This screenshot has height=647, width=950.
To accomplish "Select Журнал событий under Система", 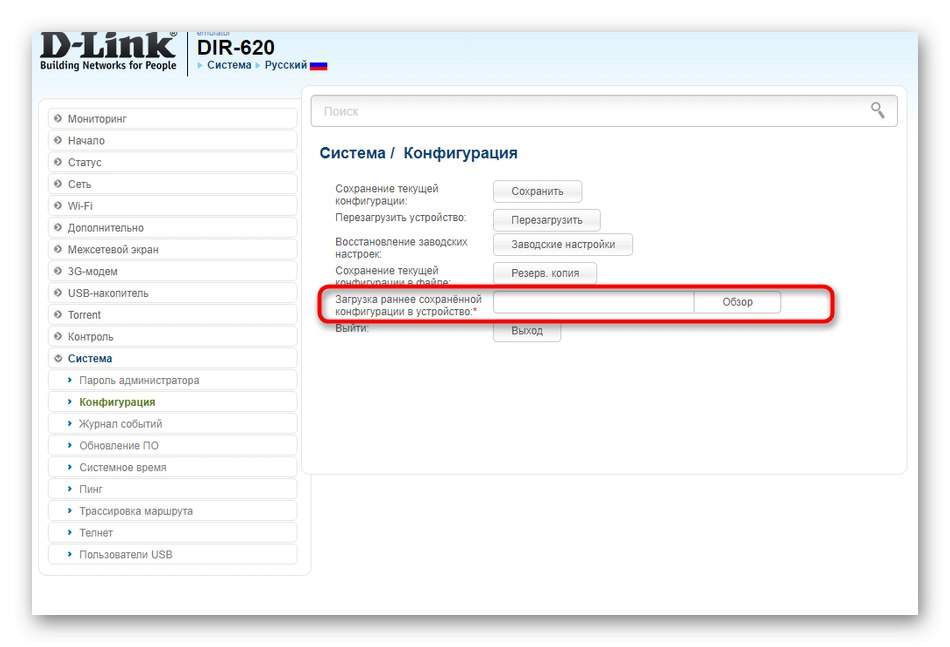I will [x=120, y=423].
